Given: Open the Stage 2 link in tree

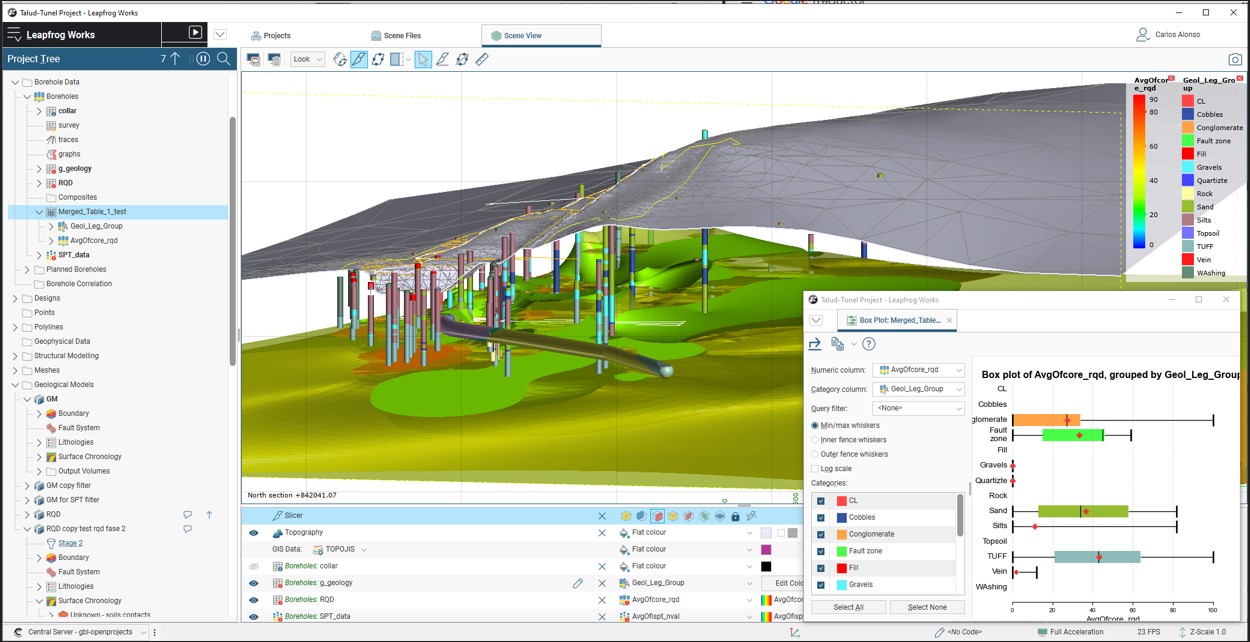Looking at the screenshot, I should (70, 543).
